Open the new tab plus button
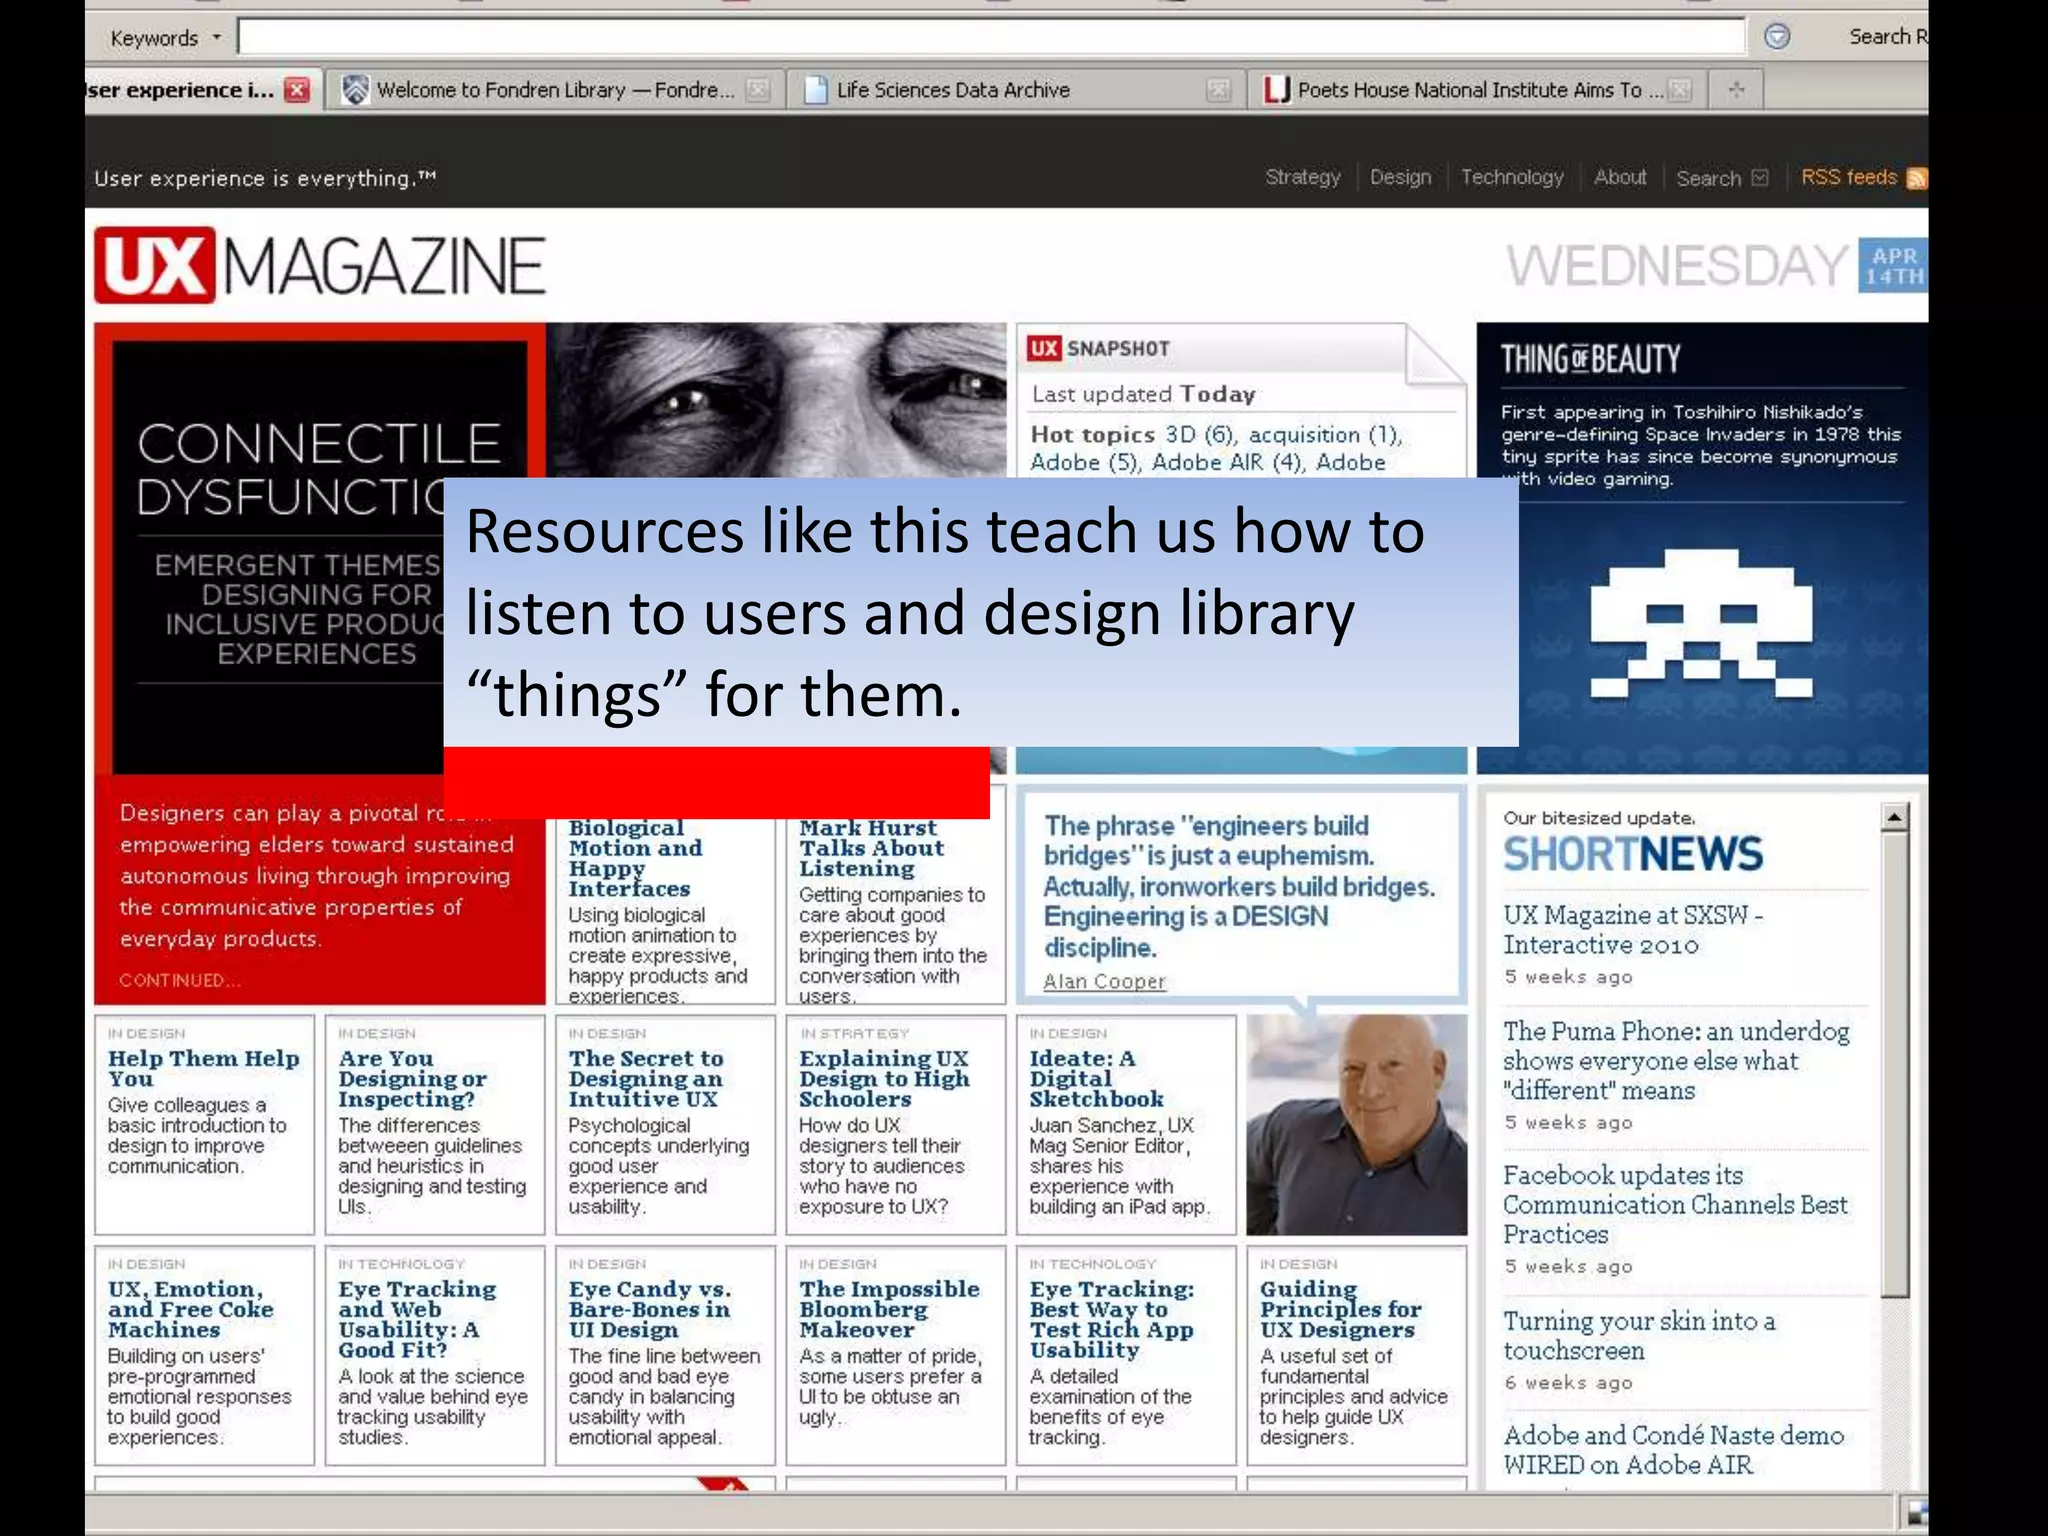Viewport: 2048px width, 1536px height. coord(1736,90)
